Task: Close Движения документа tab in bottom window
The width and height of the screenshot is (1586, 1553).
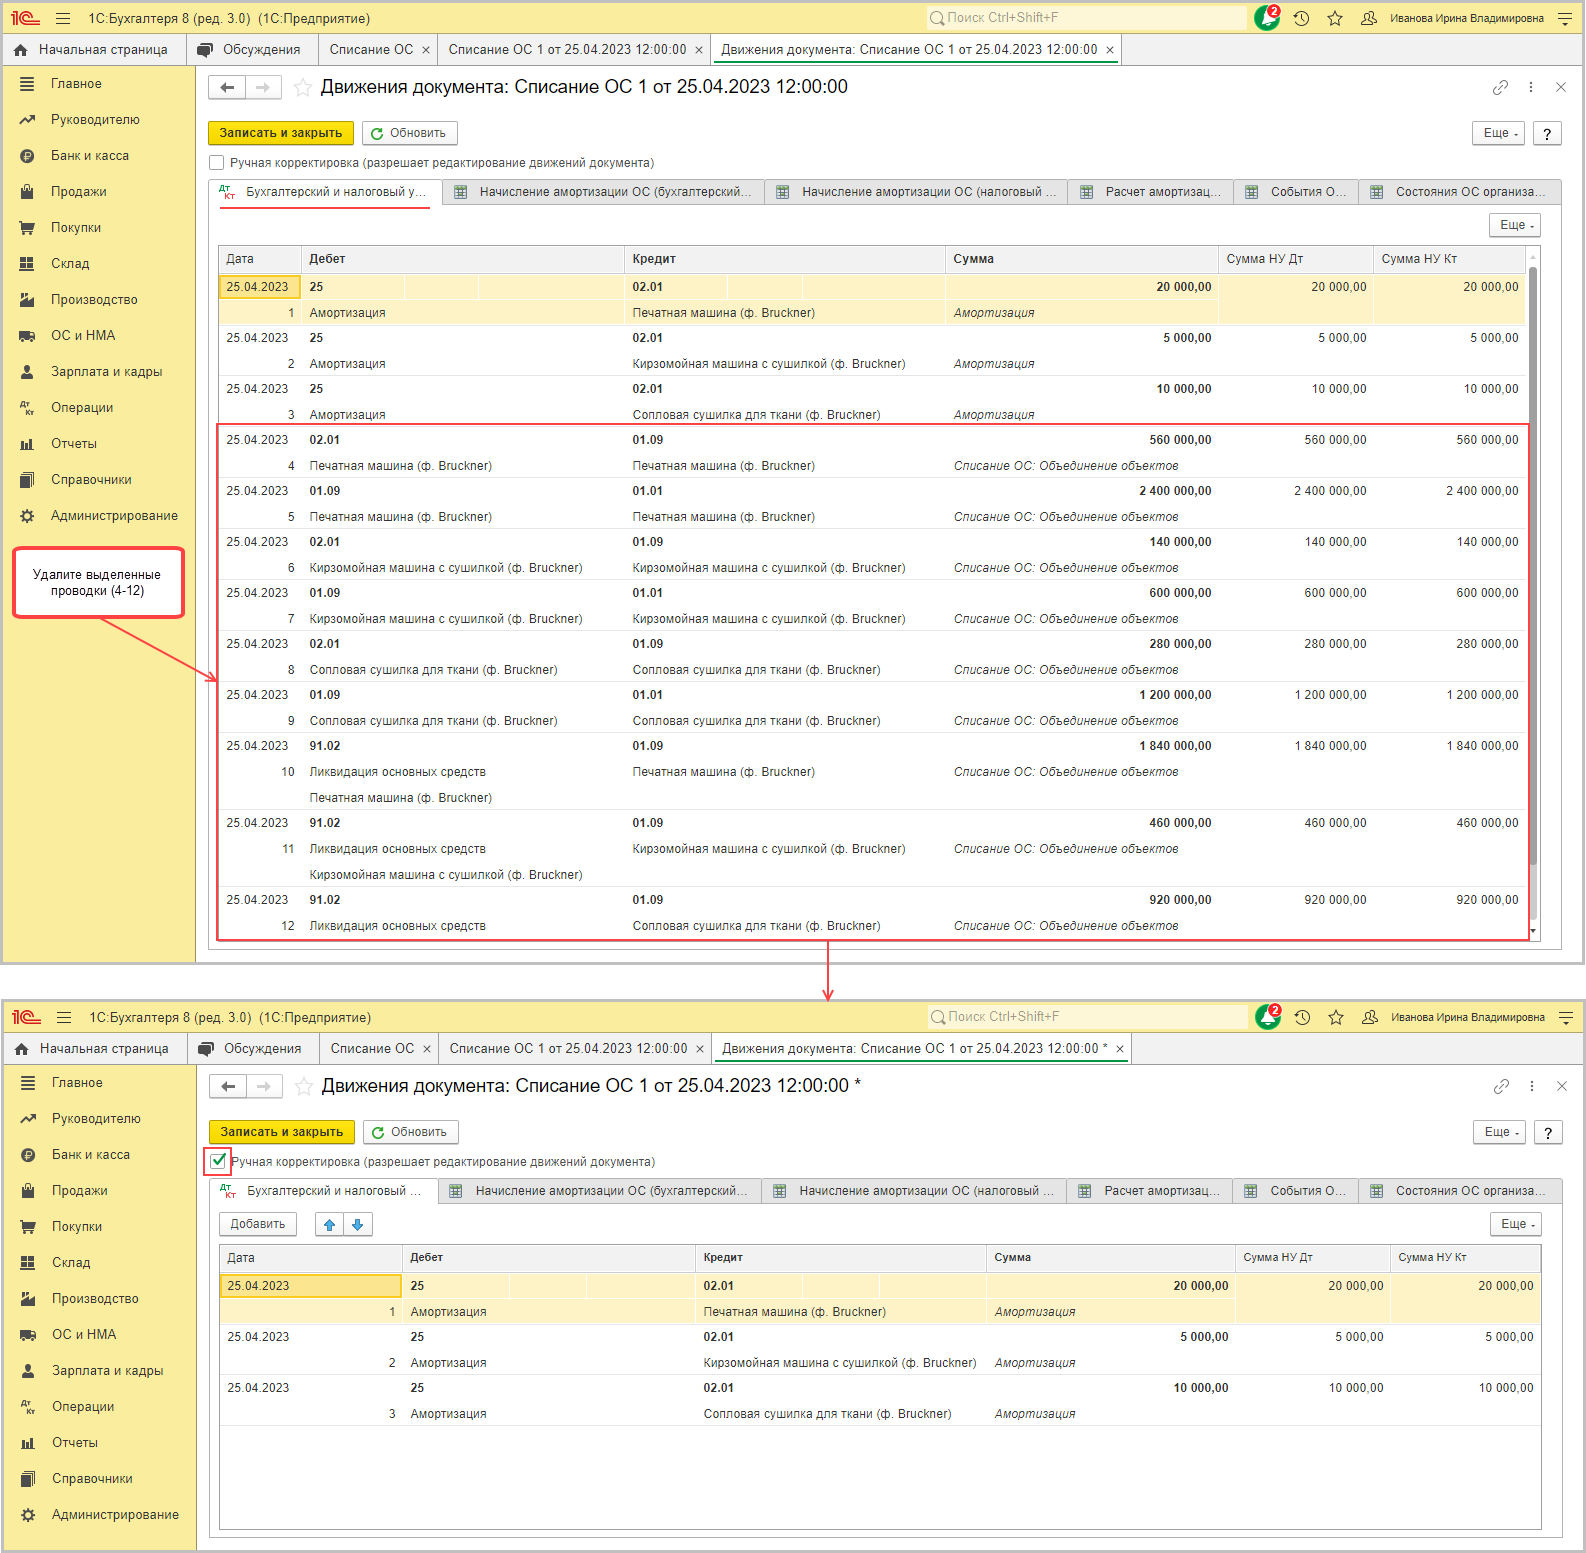Action: 1120,1049
